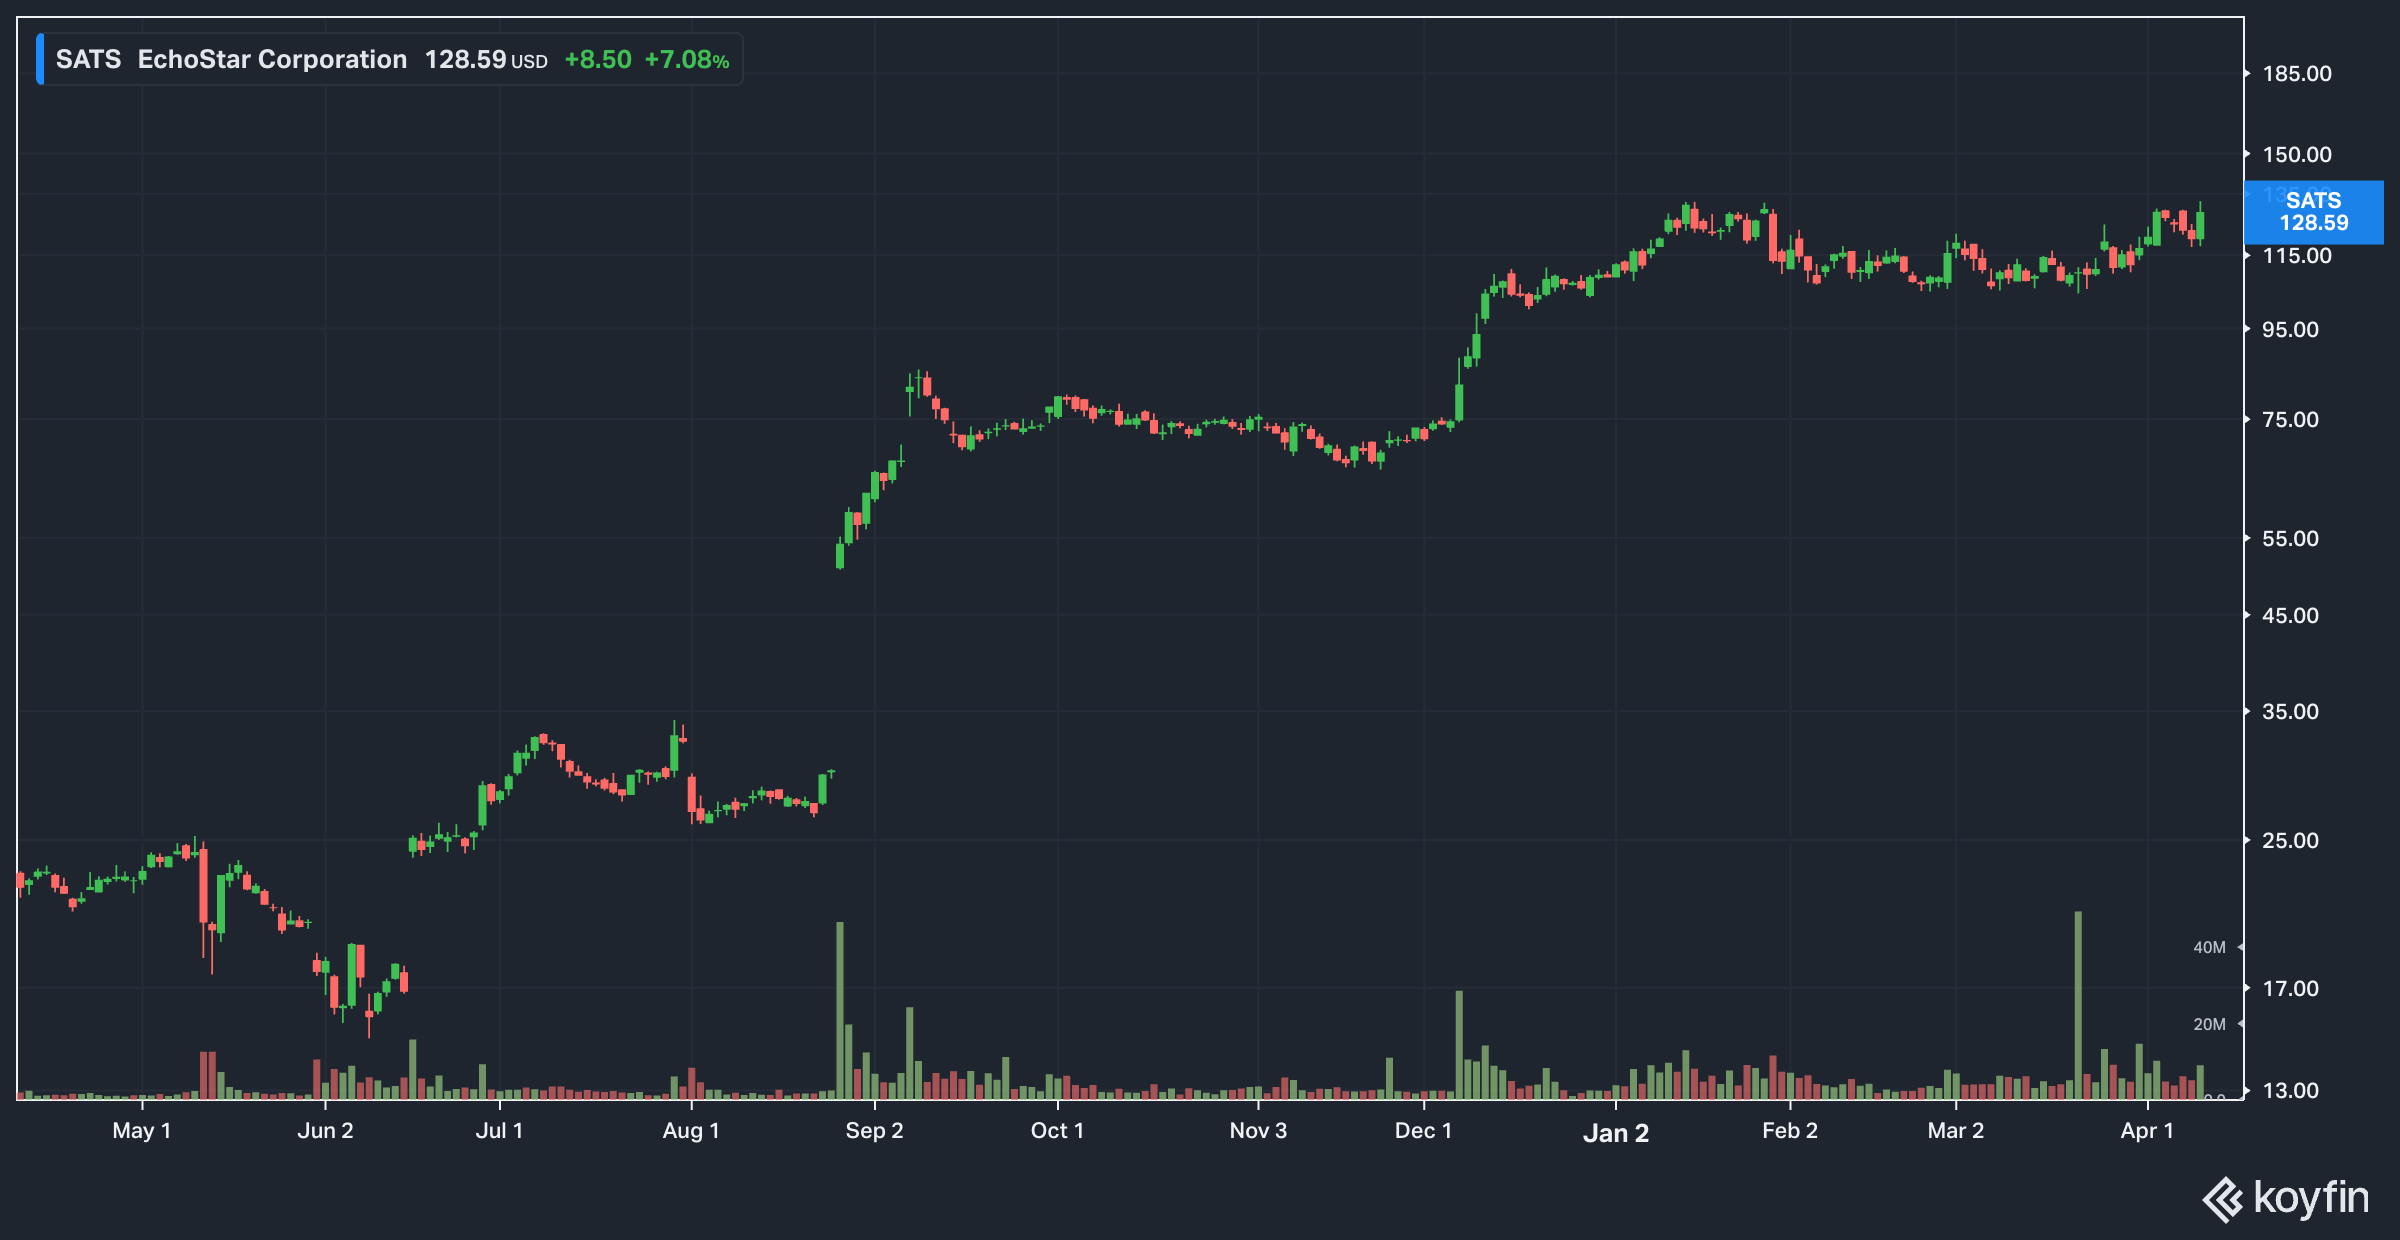
Task: Click the tallest volume bar in late March
Action: click(2078, 1005)
